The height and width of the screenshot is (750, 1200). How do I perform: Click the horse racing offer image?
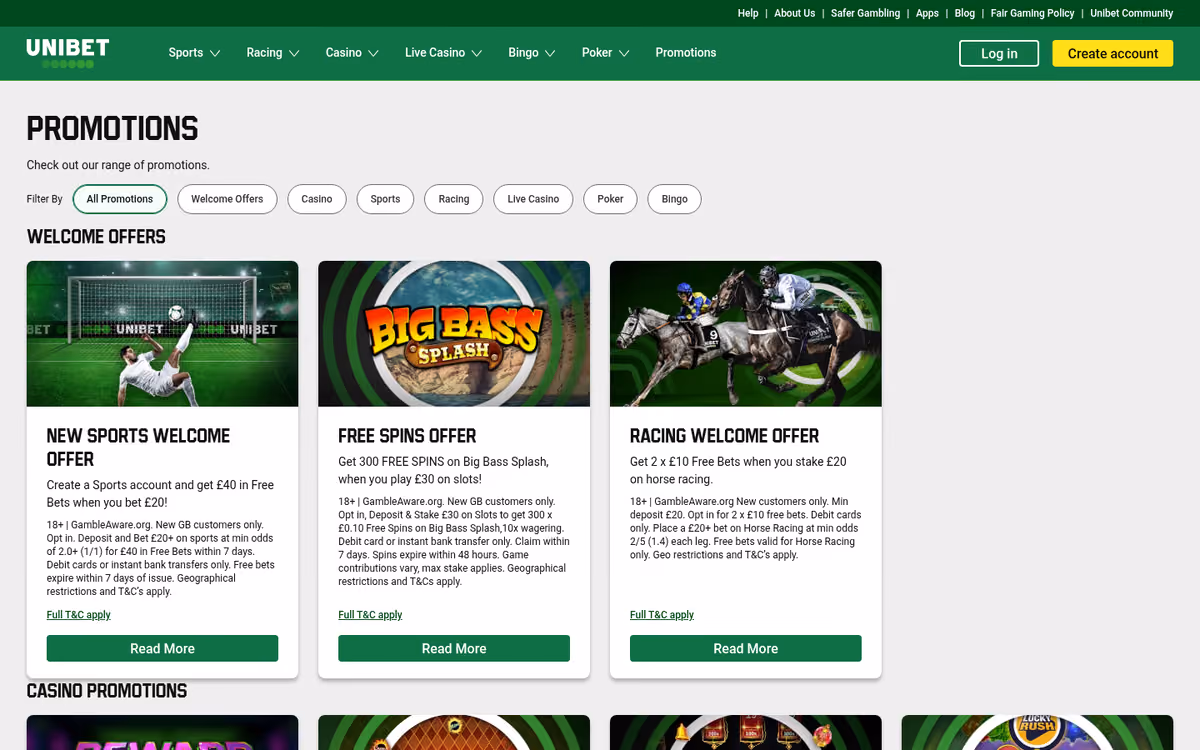[x=746, y=334]
